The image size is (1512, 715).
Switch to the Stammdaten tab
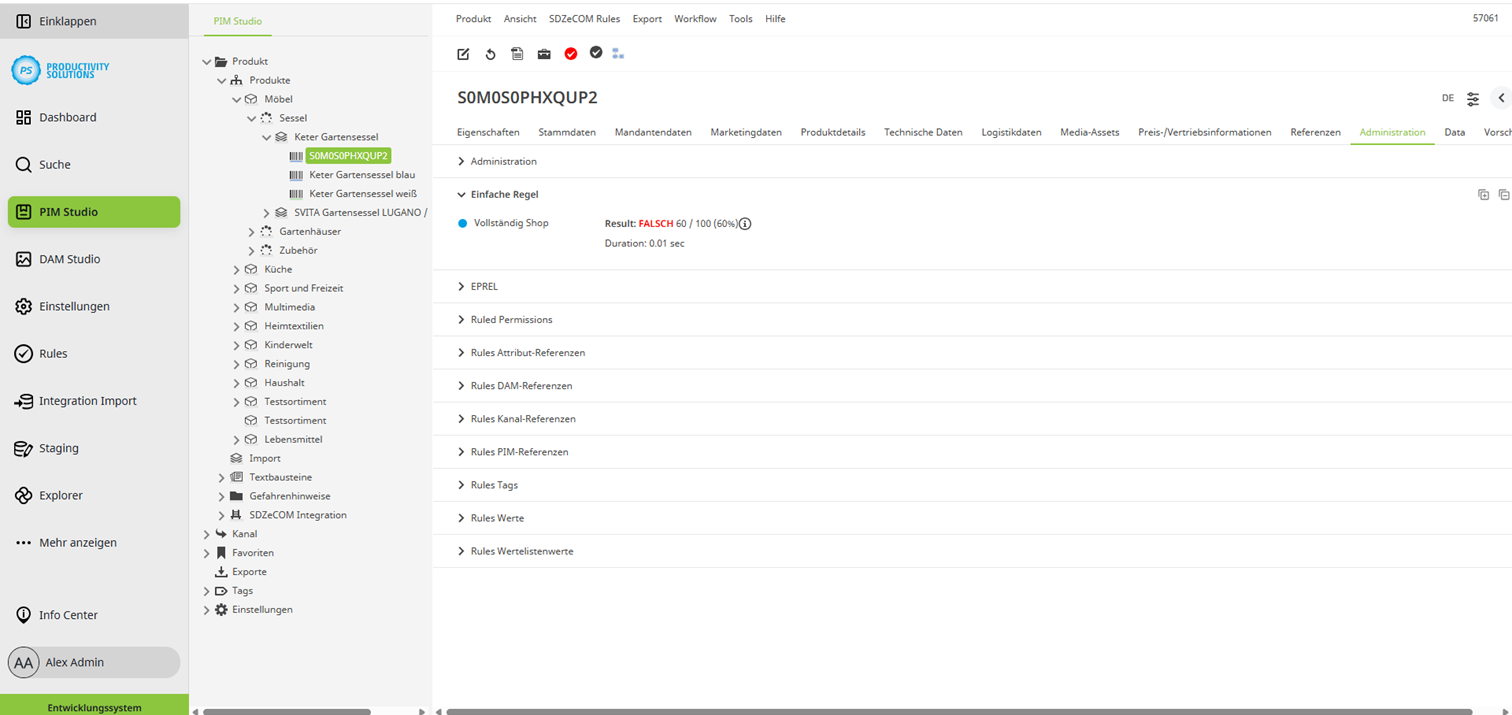569,132
